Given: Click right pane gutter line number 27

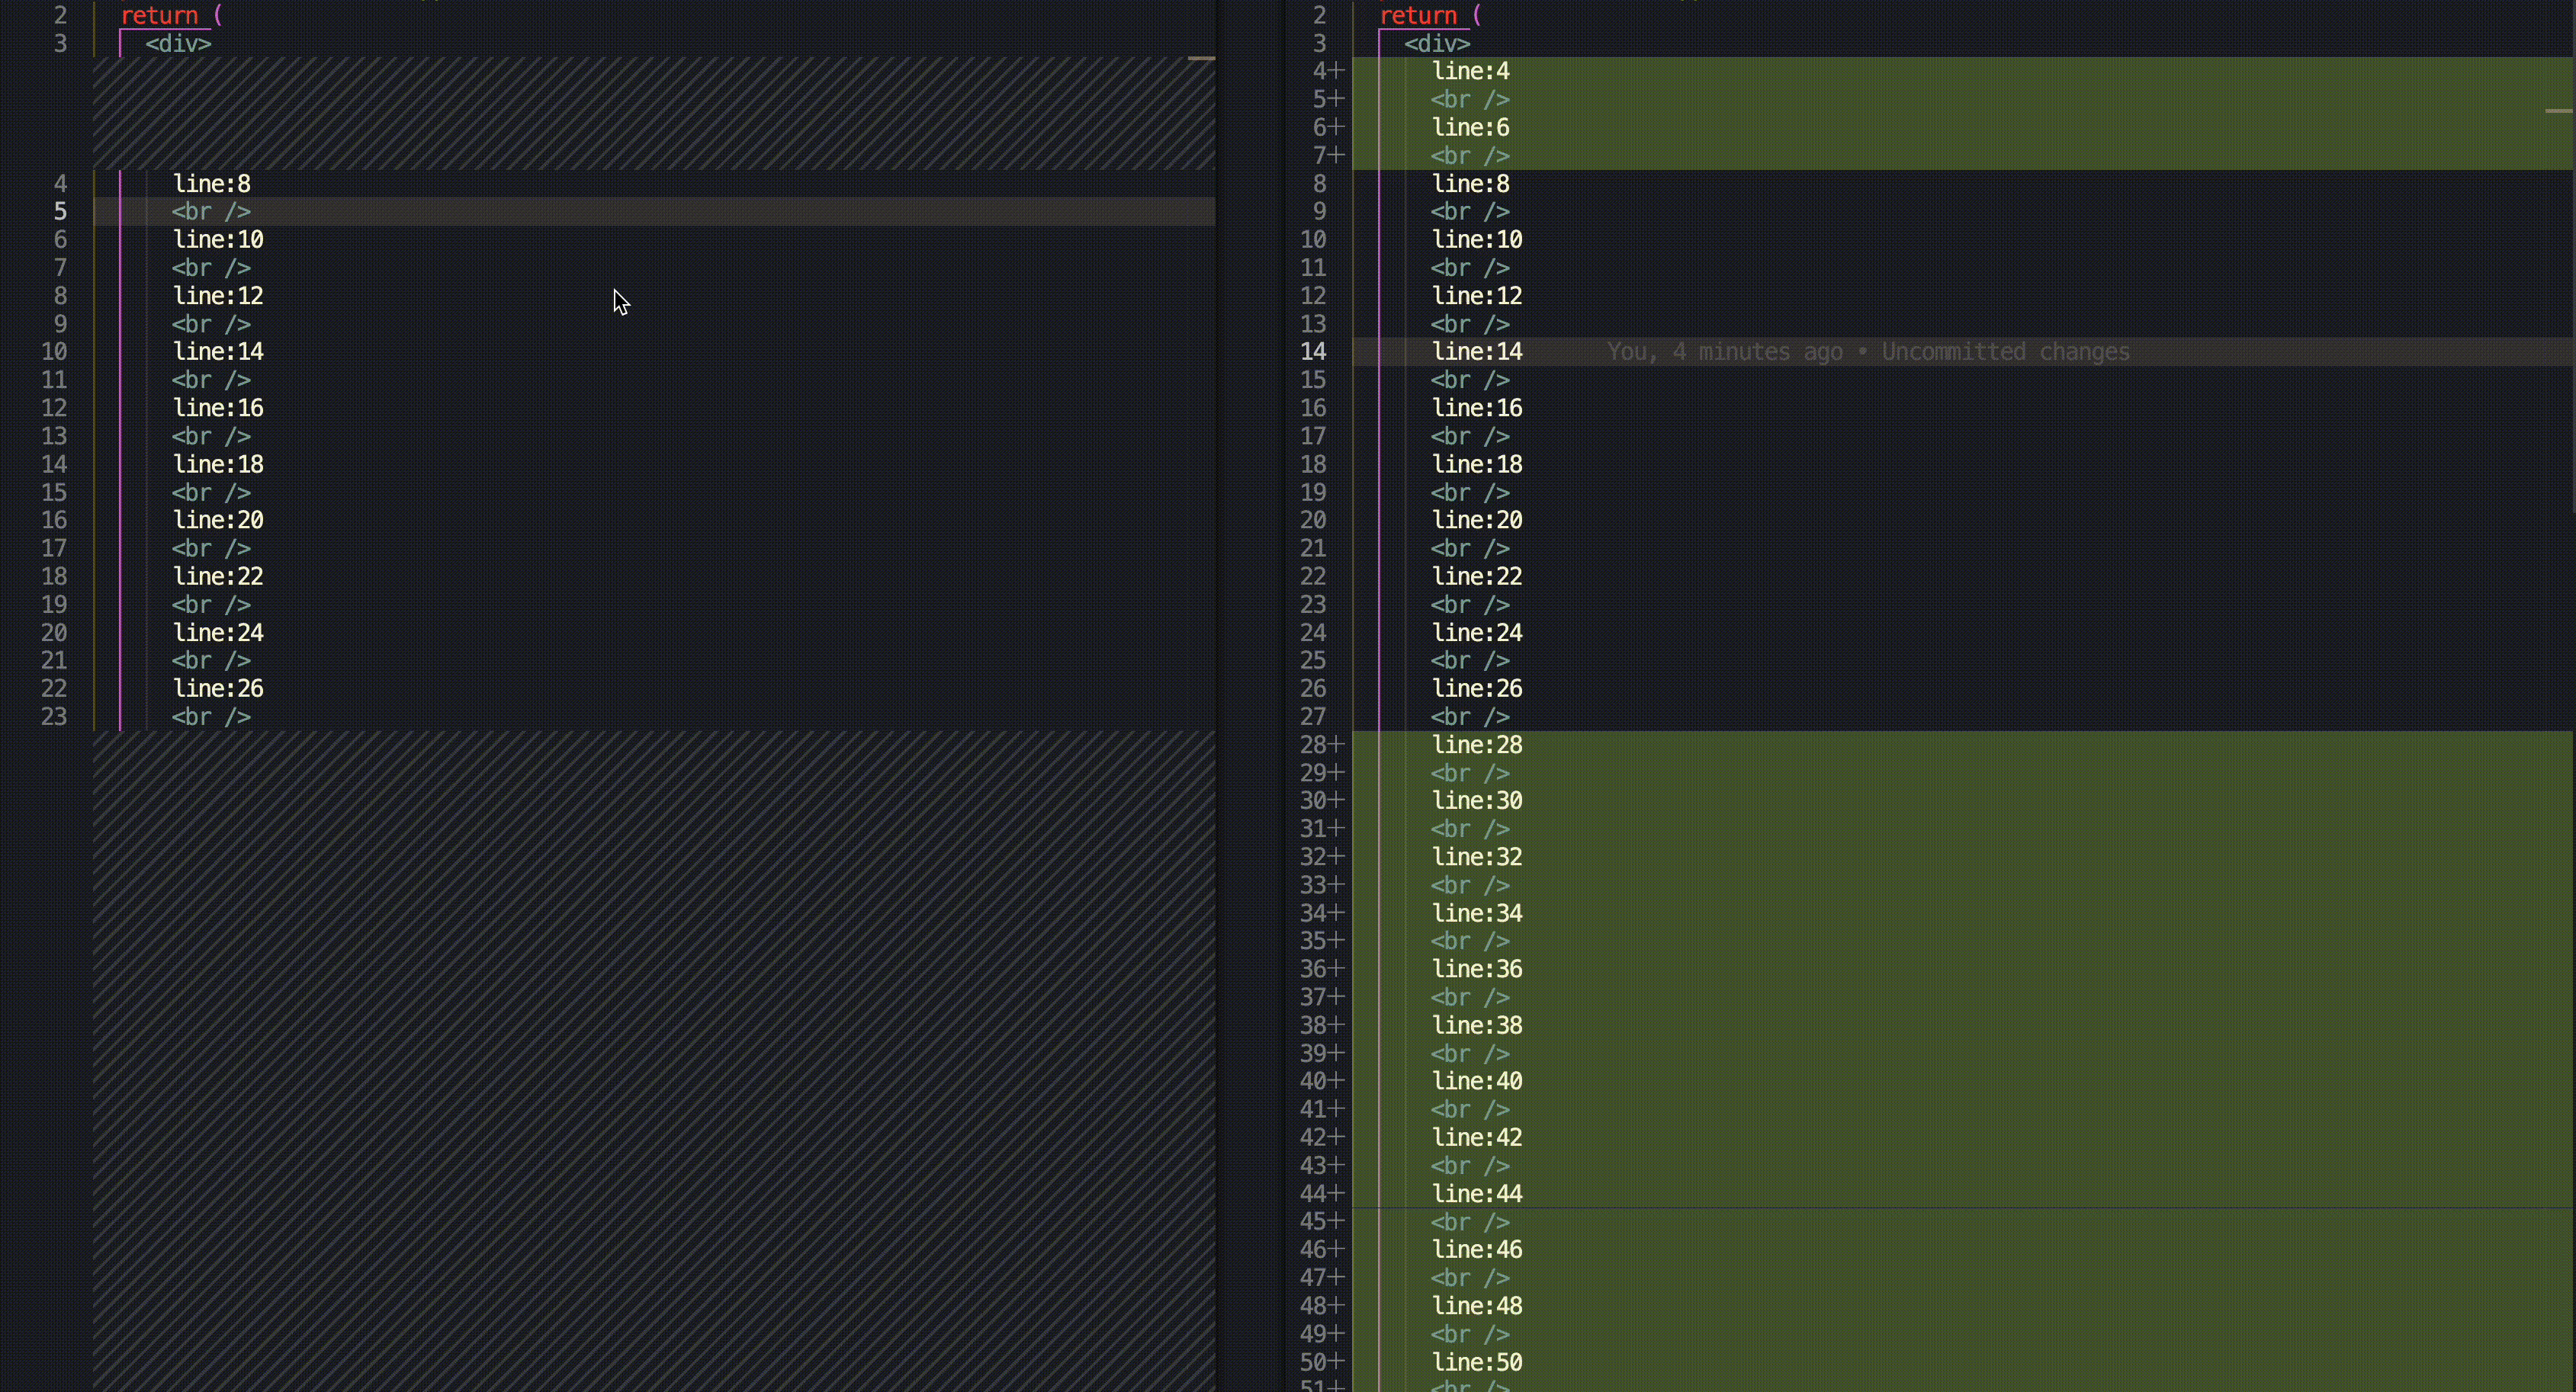Looking at the screenshot, I should [1313, 717].
